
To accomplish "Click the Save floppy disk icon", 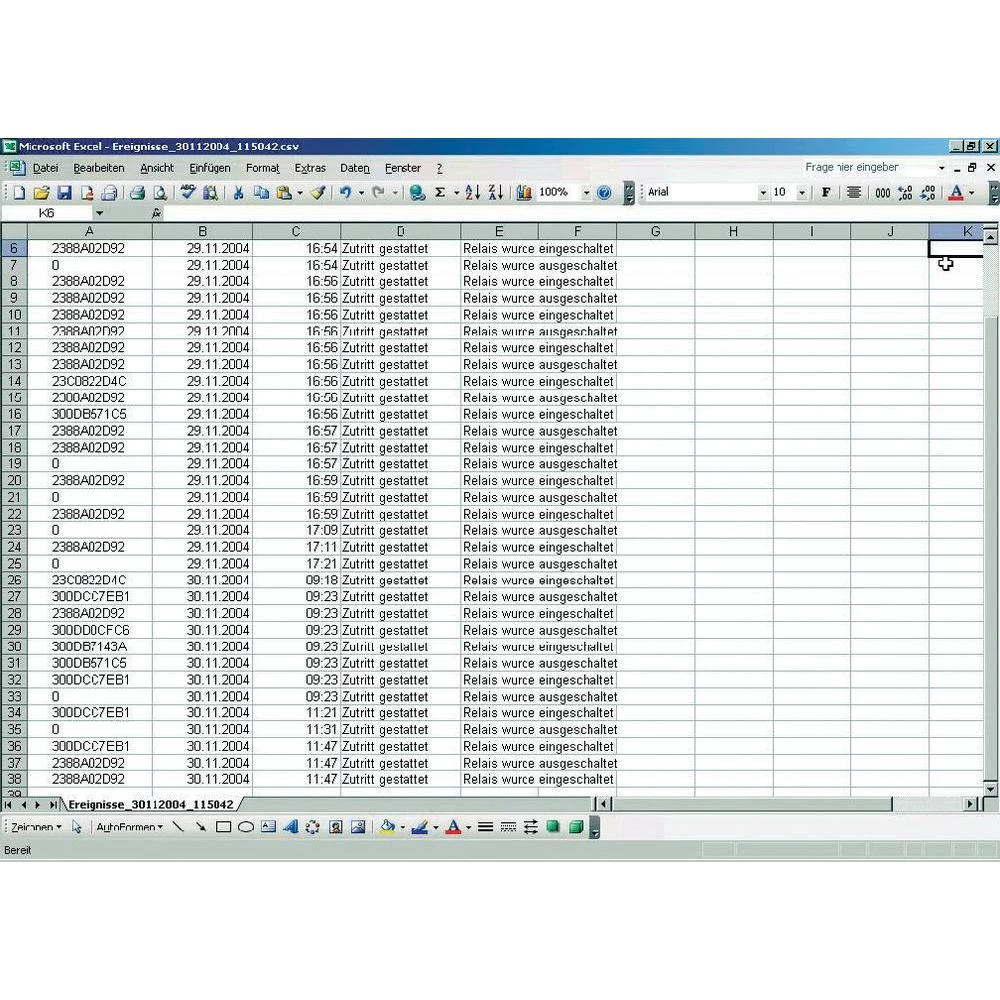I will pos(64,192).
